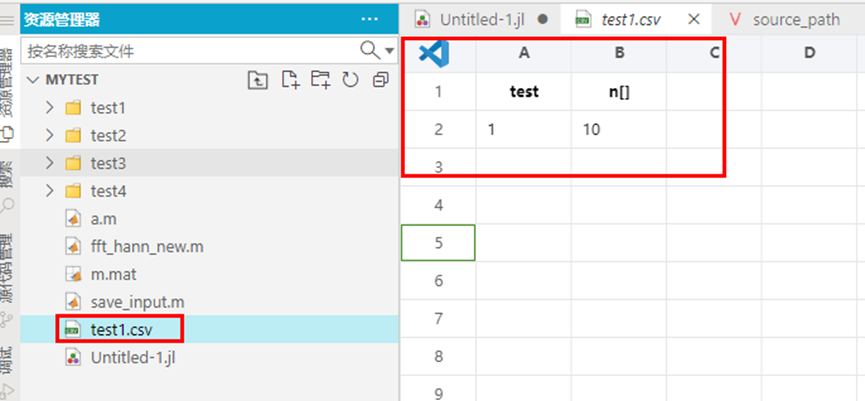Click the MATLAB file icon beside a.m

(73, 219)
